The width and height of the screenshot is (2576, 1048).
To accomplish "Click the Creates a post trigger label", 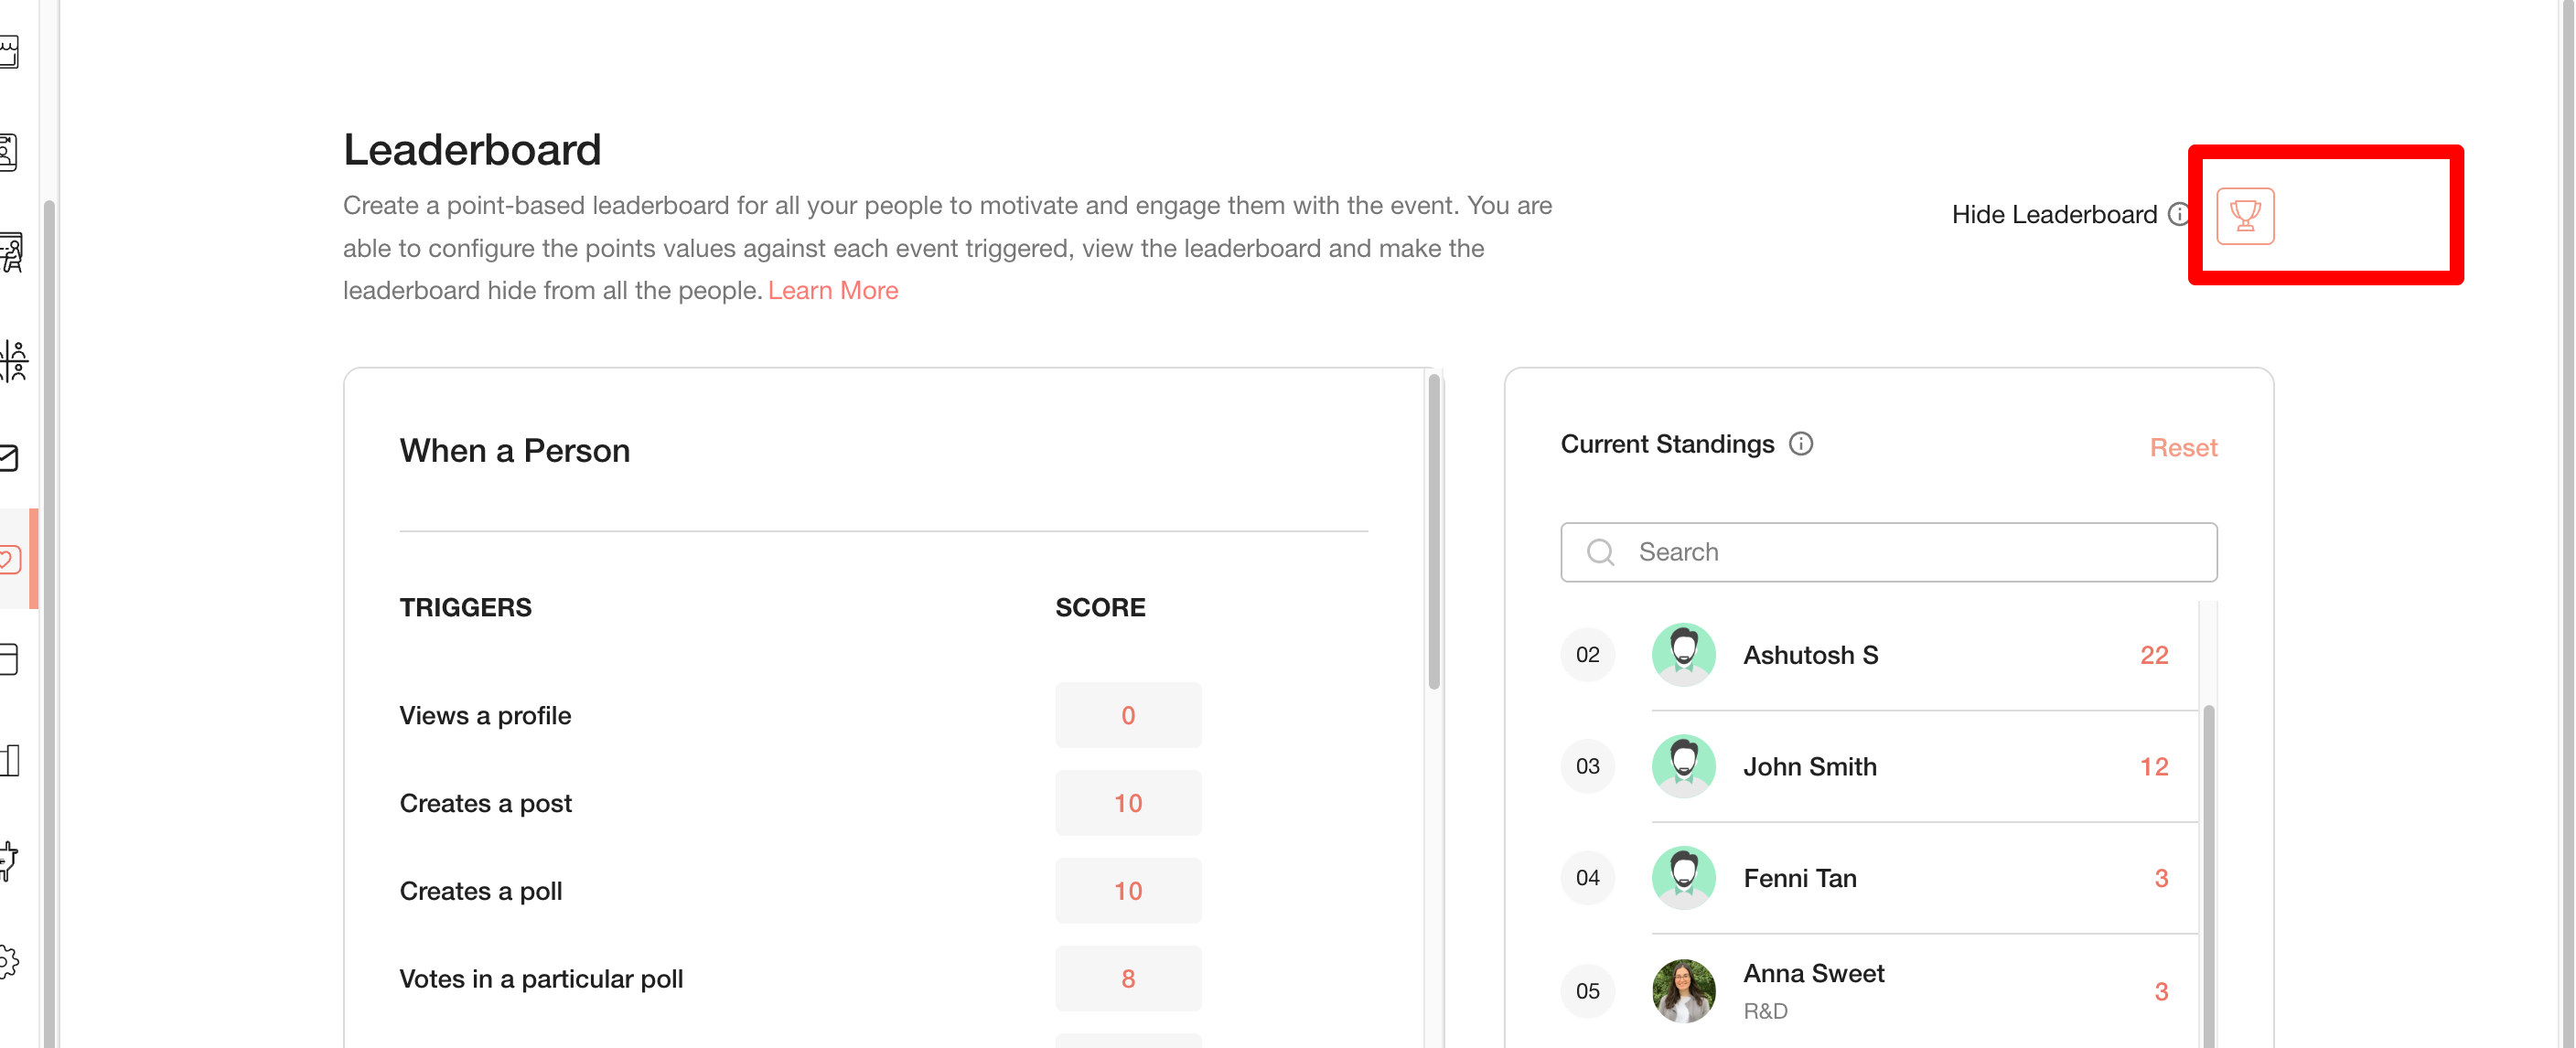I will (x=485, y=803).
